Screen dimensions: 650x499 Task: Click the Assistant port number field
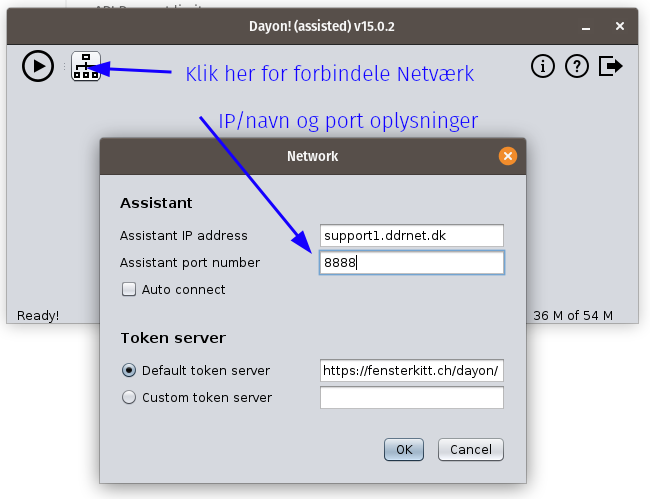412,262
